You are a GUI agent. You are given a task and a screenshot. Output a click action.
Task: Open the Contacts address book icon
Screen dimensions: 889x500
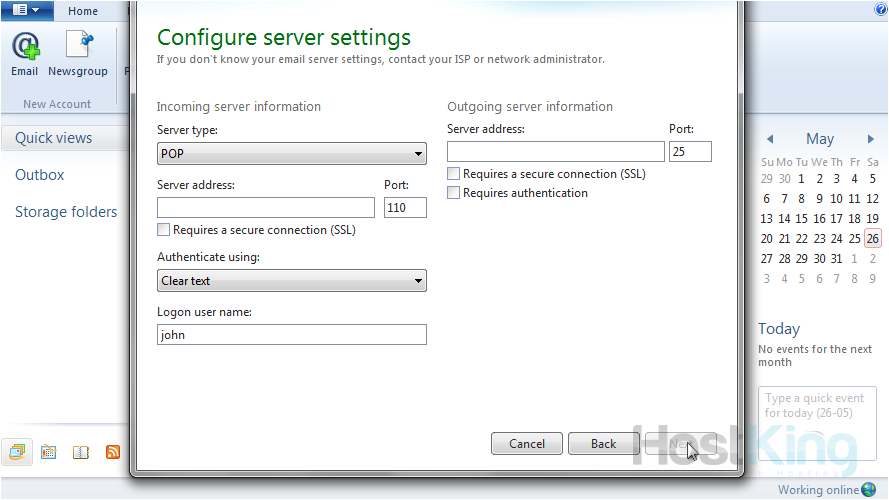click(81, 452)
